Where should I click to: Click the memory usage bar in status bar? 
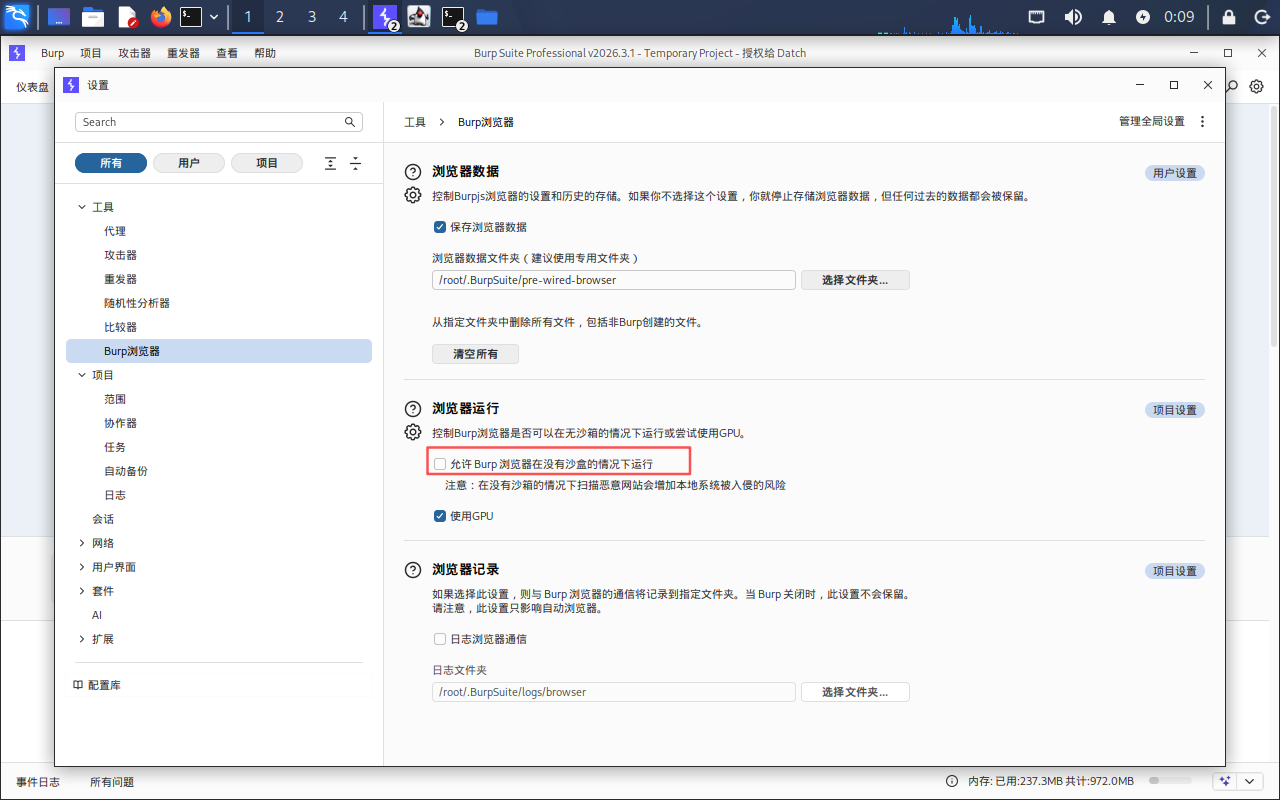(x=1169, y=781)
